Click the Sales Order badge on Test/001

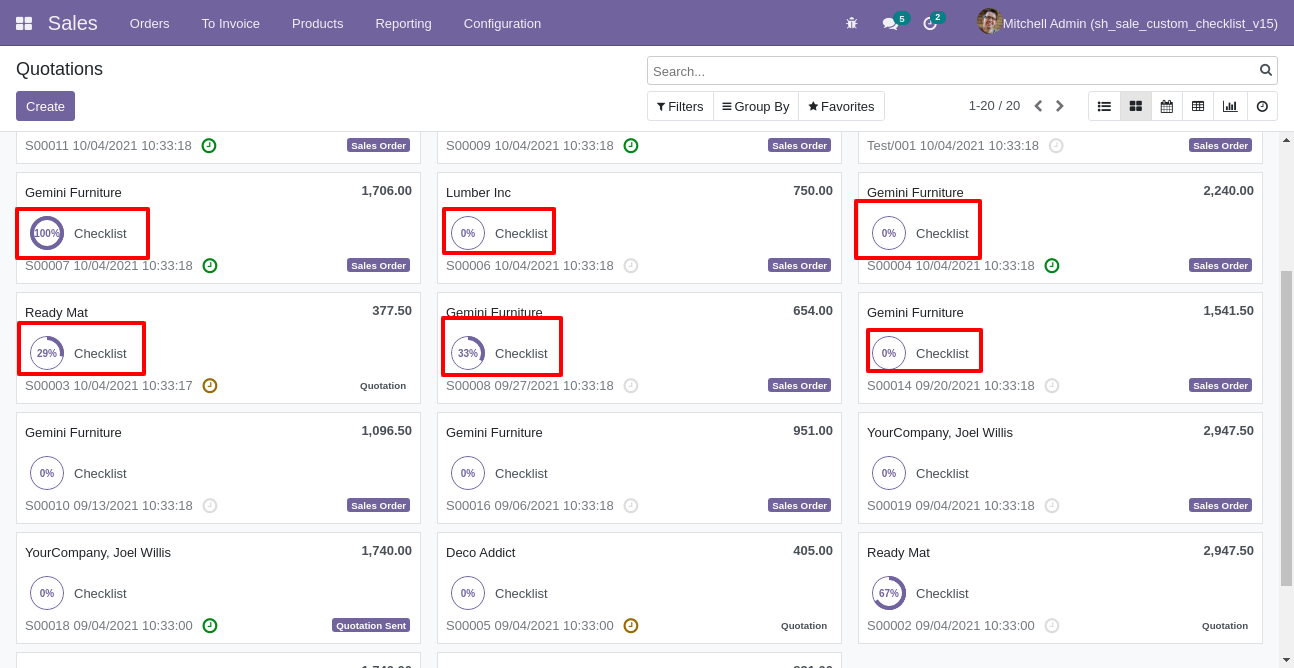[x=1220, y=146]
